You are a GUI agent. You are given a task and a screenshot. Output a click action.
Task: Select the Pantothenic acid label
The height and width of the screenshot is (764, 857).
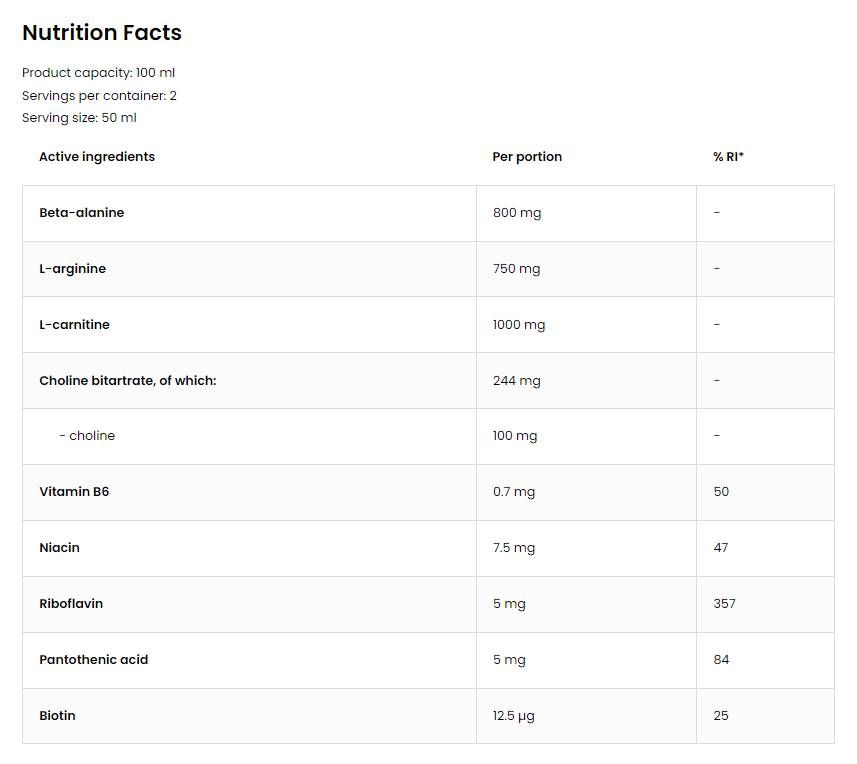(x=93, y=660)
